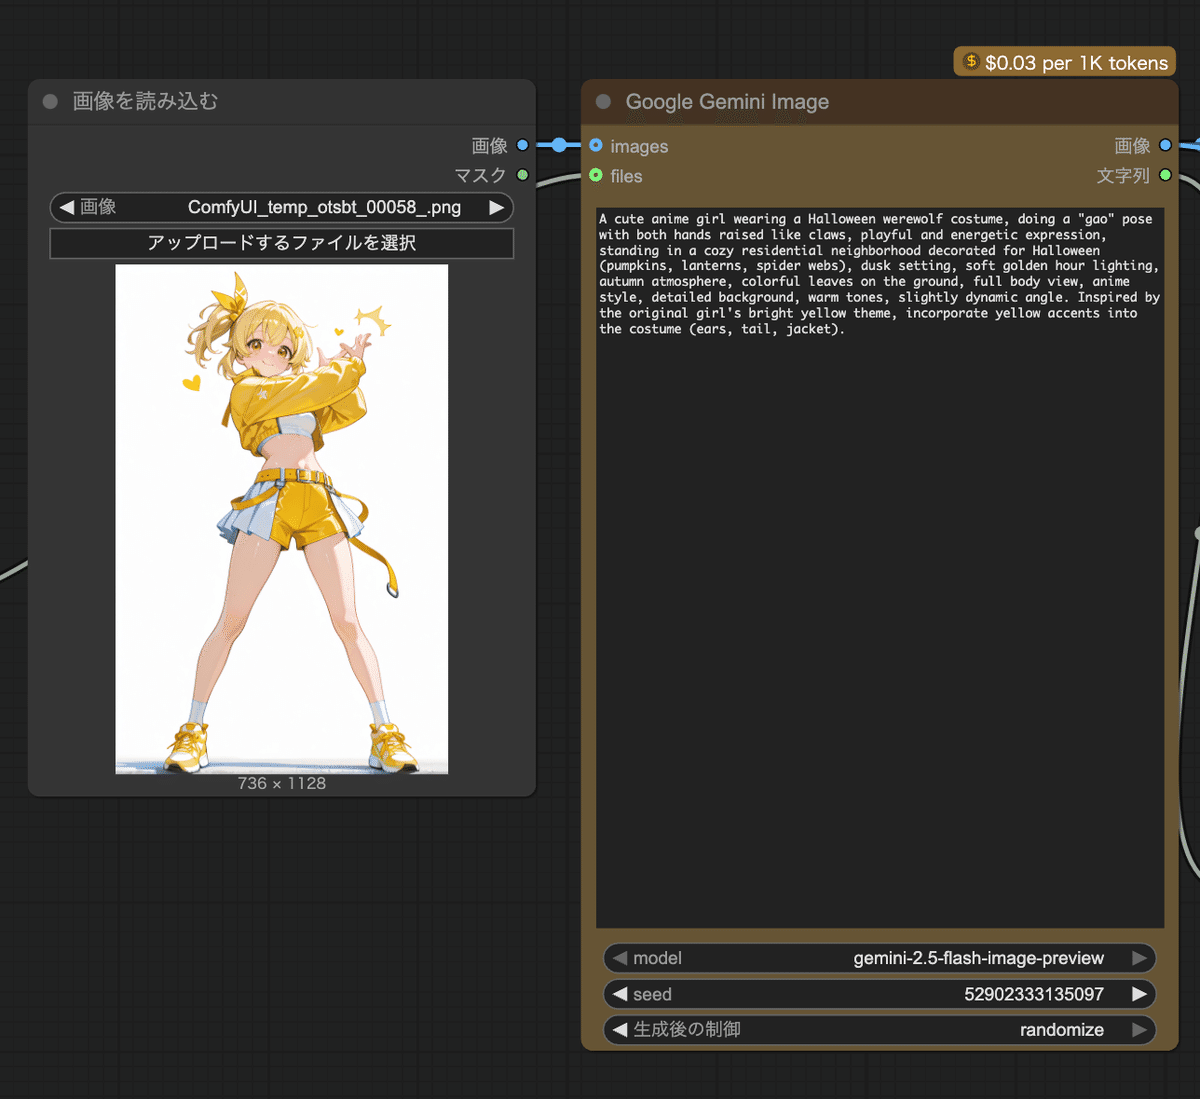
Task: Click the 画像 output port on Gemini node
Action: [1165, 146]
